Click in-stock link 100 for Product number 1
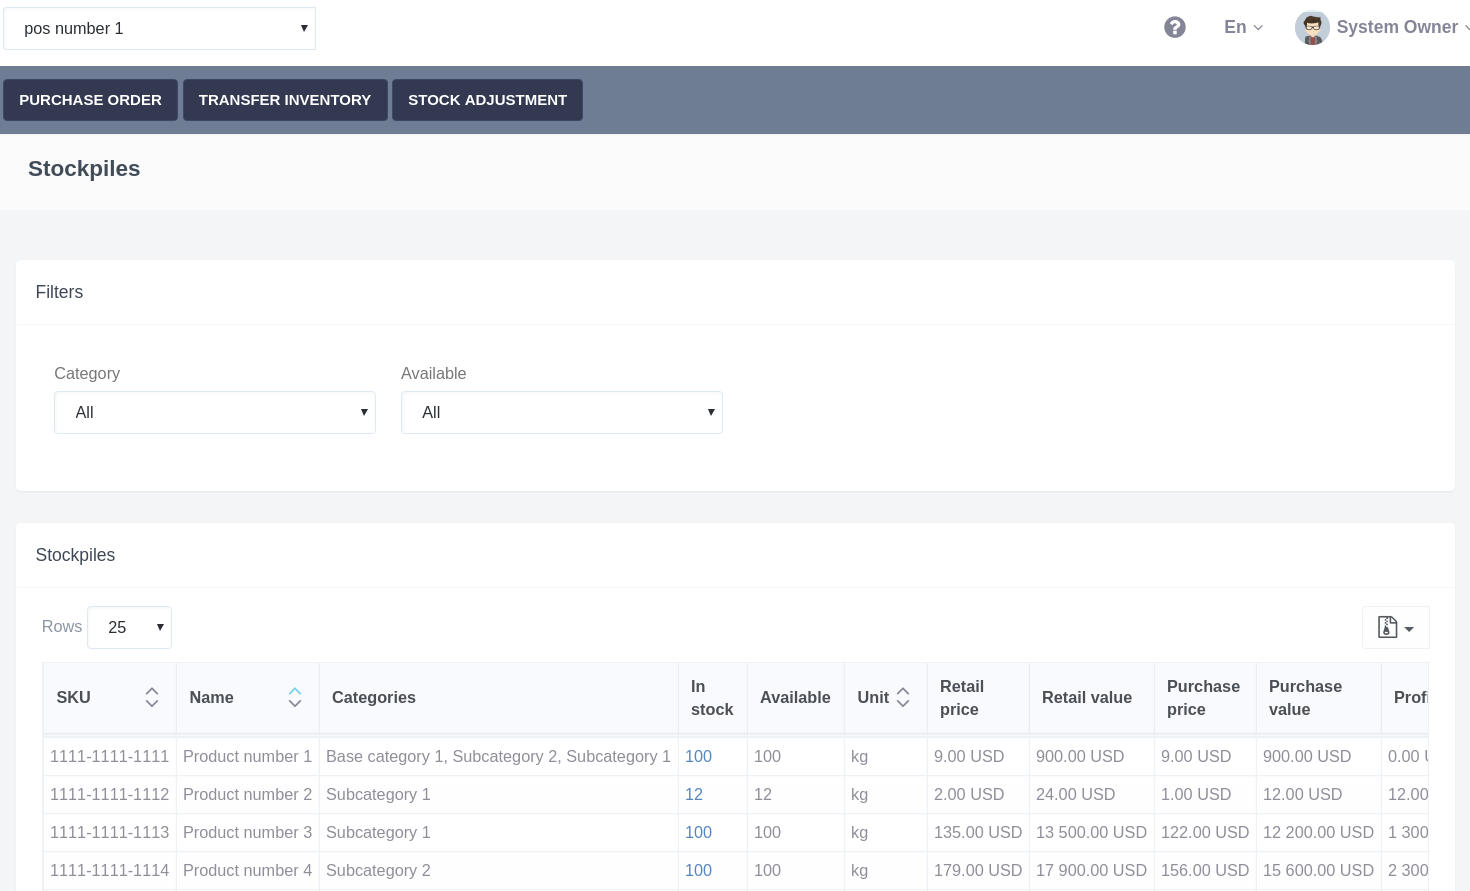Viewport: 1470px width, 891px height. (x=698, y=757)
